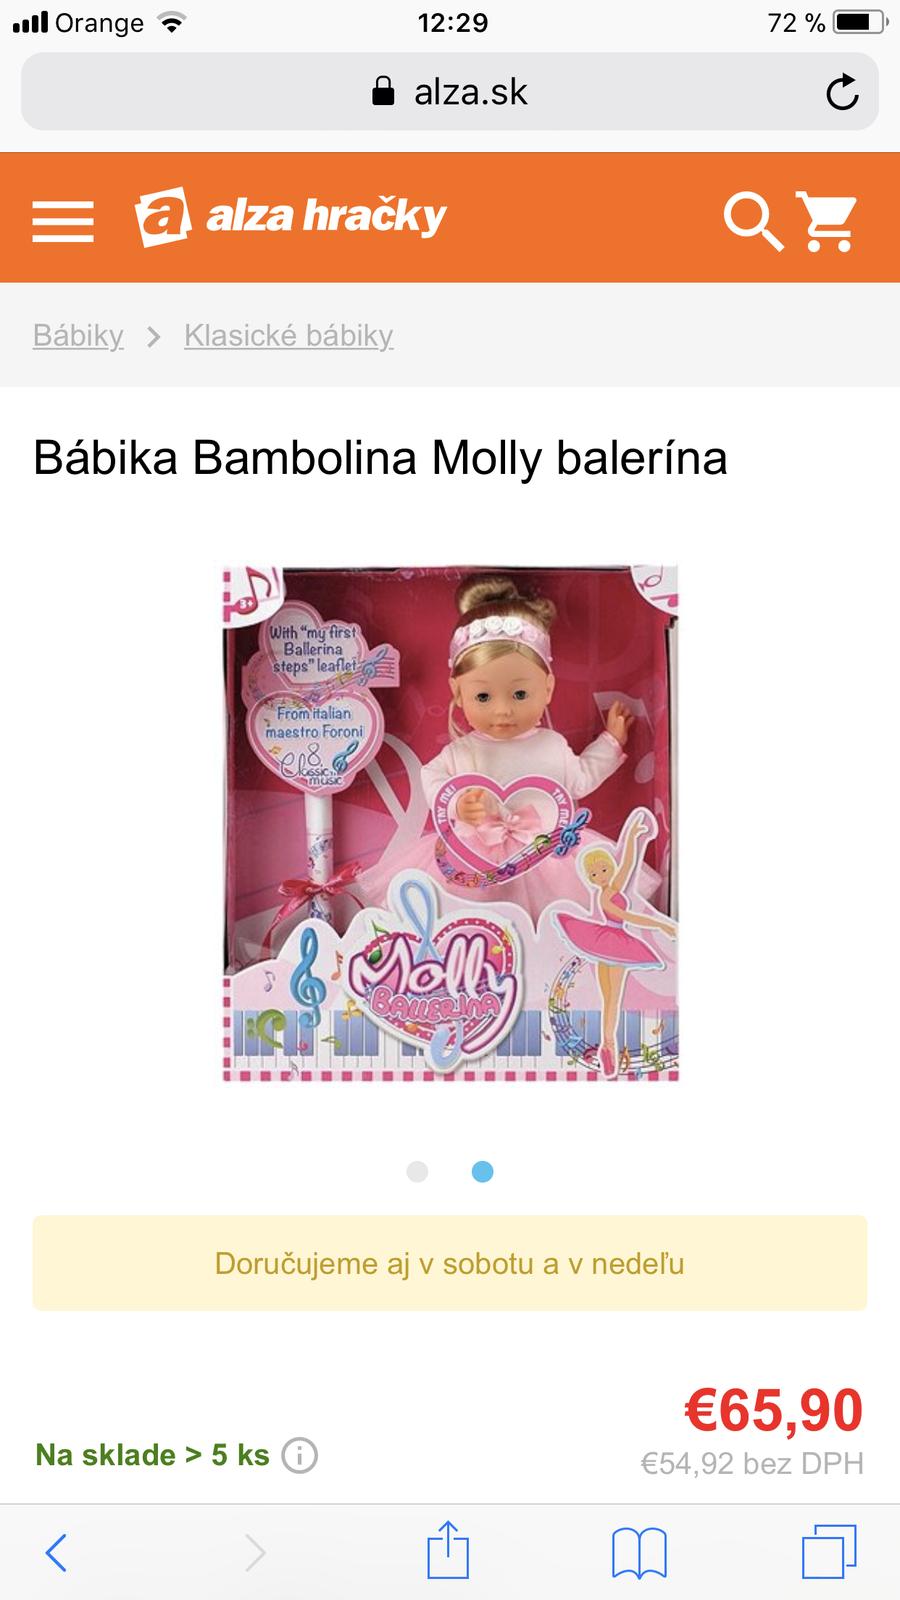The width and height of the screenshot is (900, 1600).
Task: Select the first image carousel dot
Action: click(x=418, y=1171)
